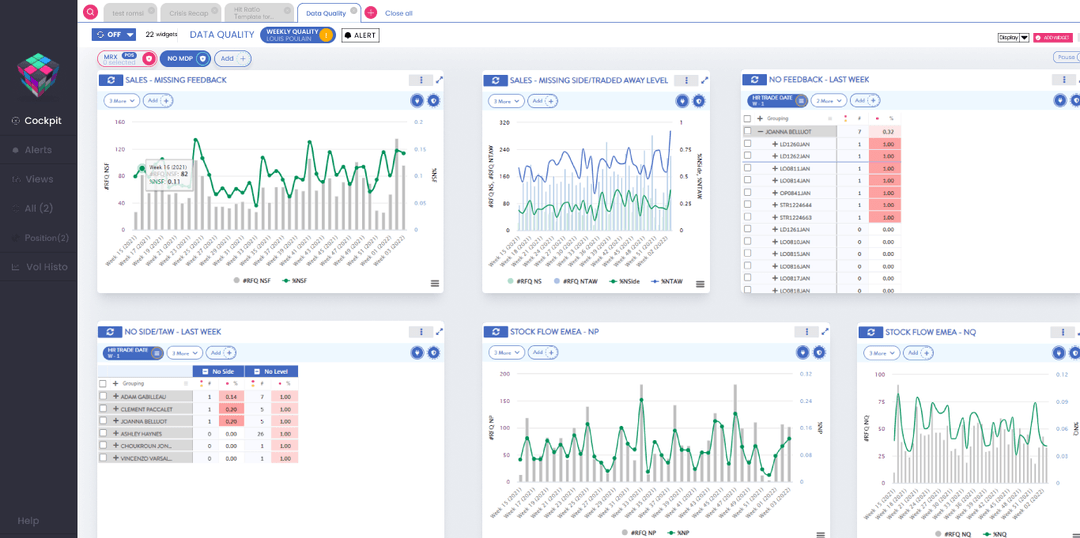Collapse JOANNA BELLUOT group in No Feedback
This screenshot has height=538, width=1080.
[760, 131]
